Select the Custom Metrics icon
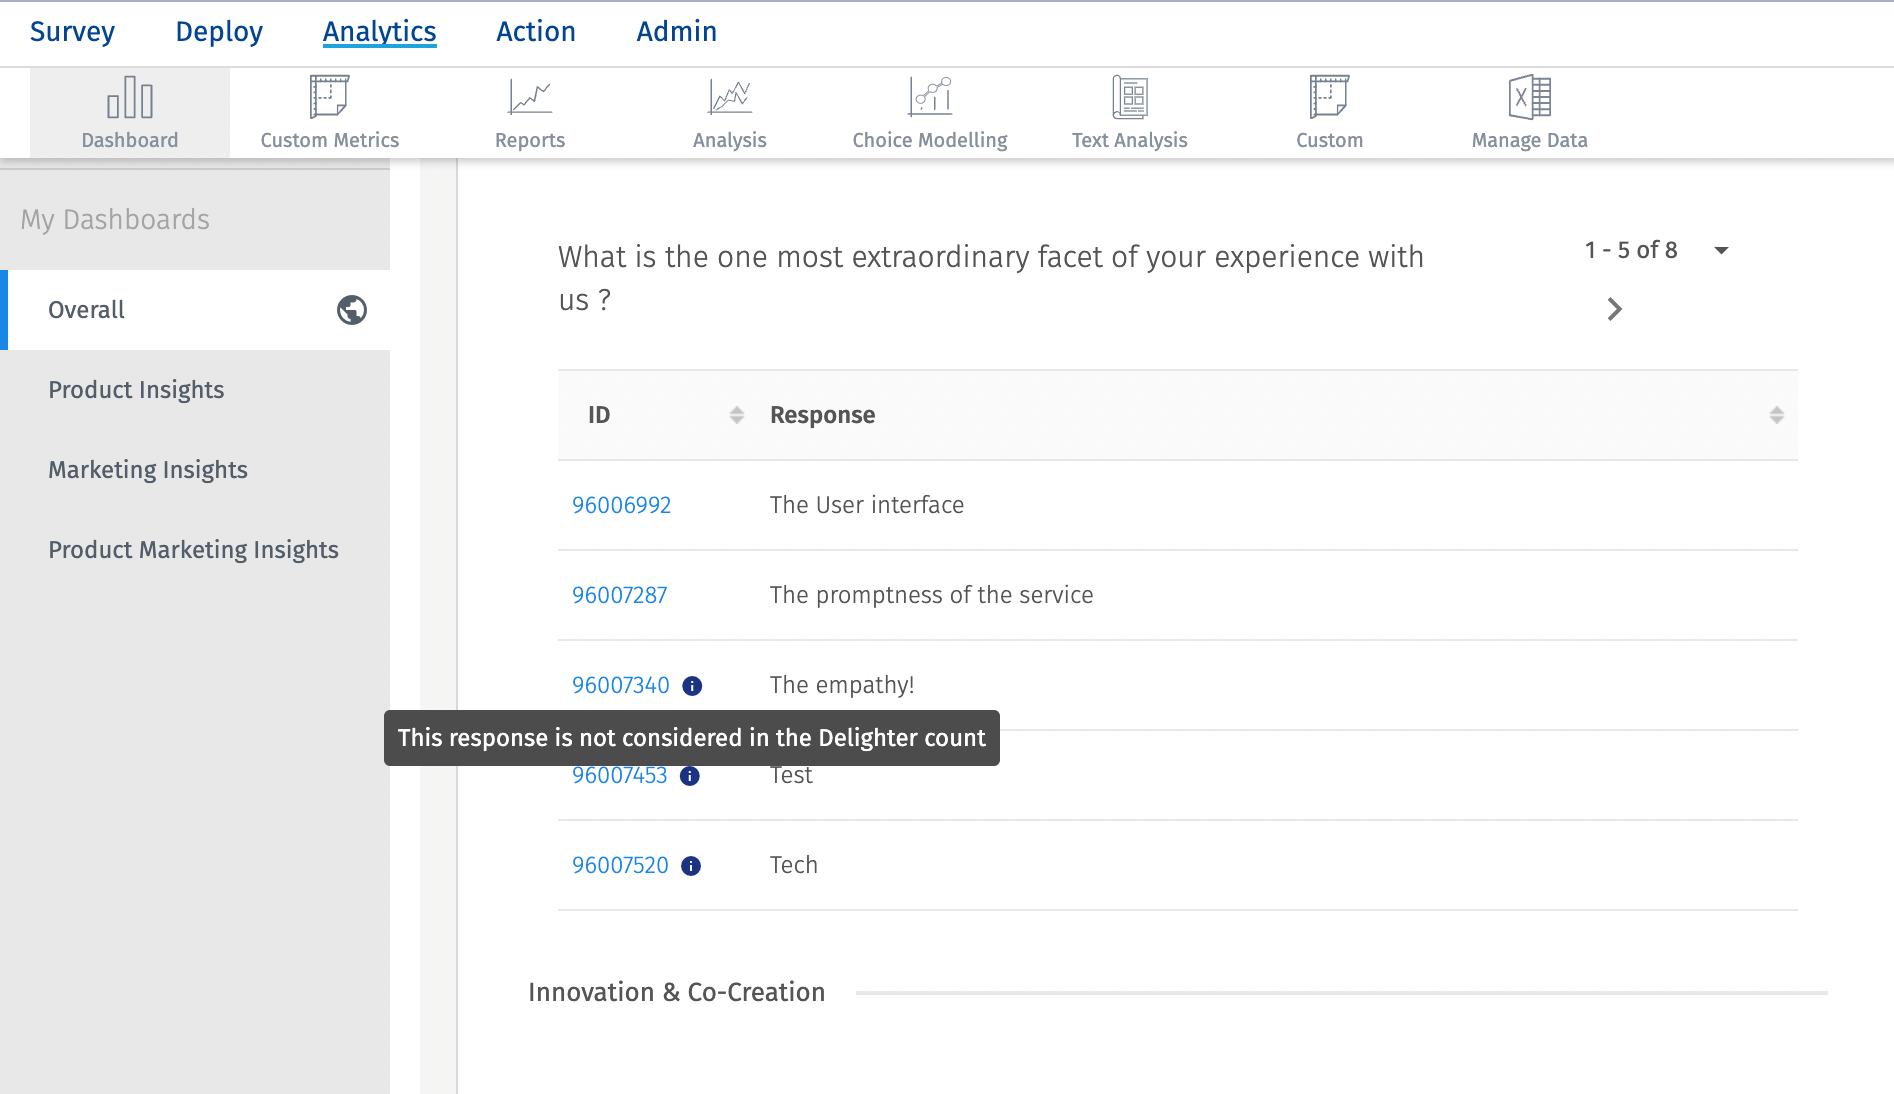 click(x=329, y=110)
